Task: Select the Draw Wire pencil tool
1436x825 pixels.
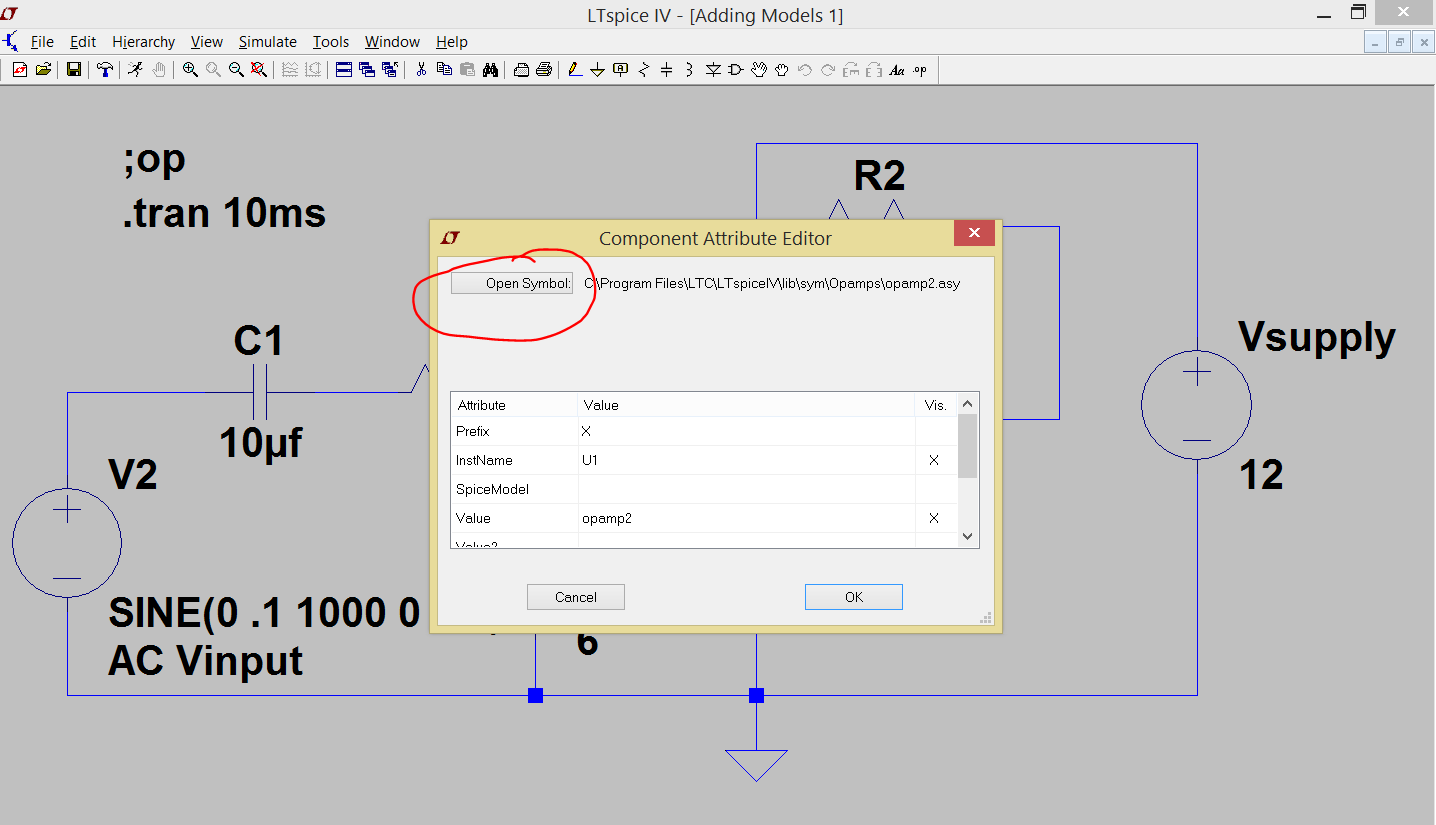Action: coord(575,70)
